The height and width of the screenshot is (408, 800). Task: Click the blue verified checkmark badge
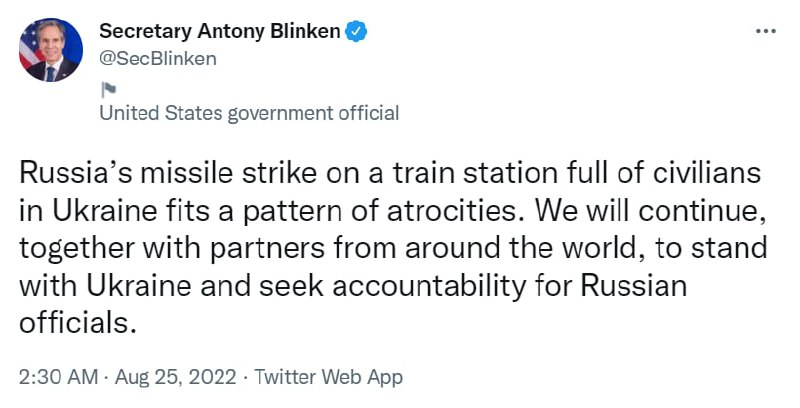[357, 31]
